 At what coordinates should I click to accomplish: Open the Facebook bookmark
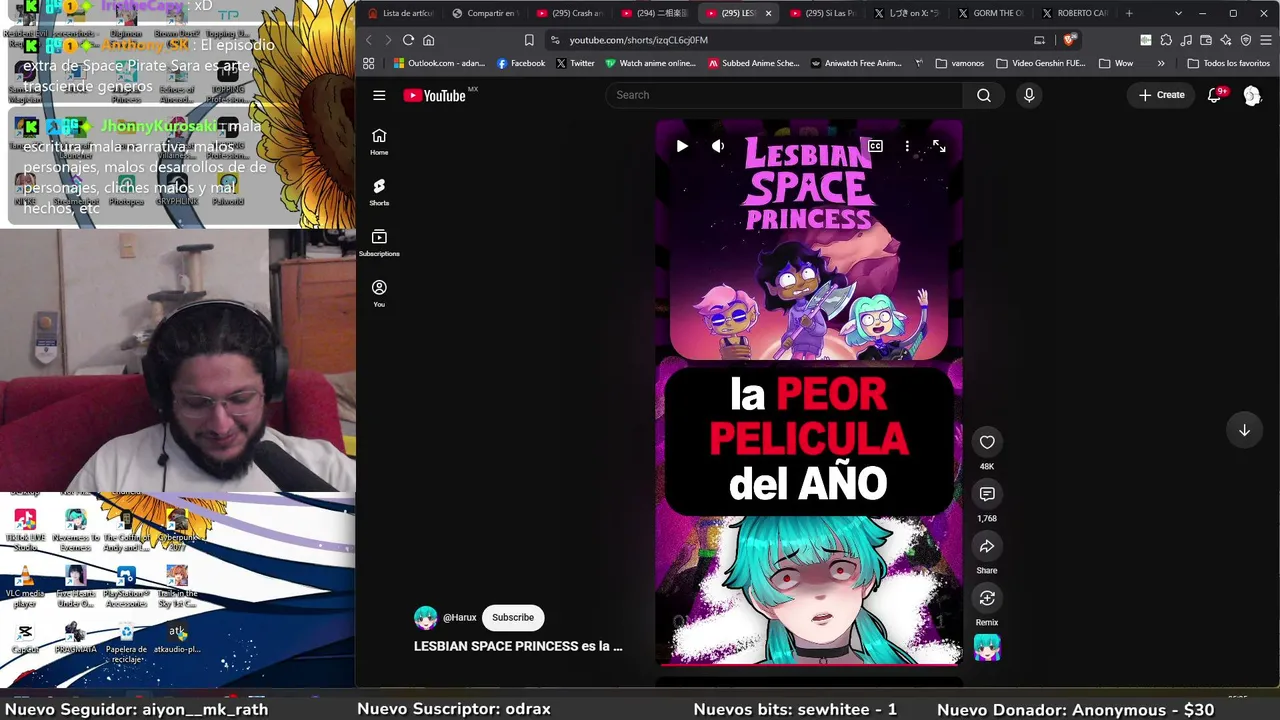coord(521,63)
